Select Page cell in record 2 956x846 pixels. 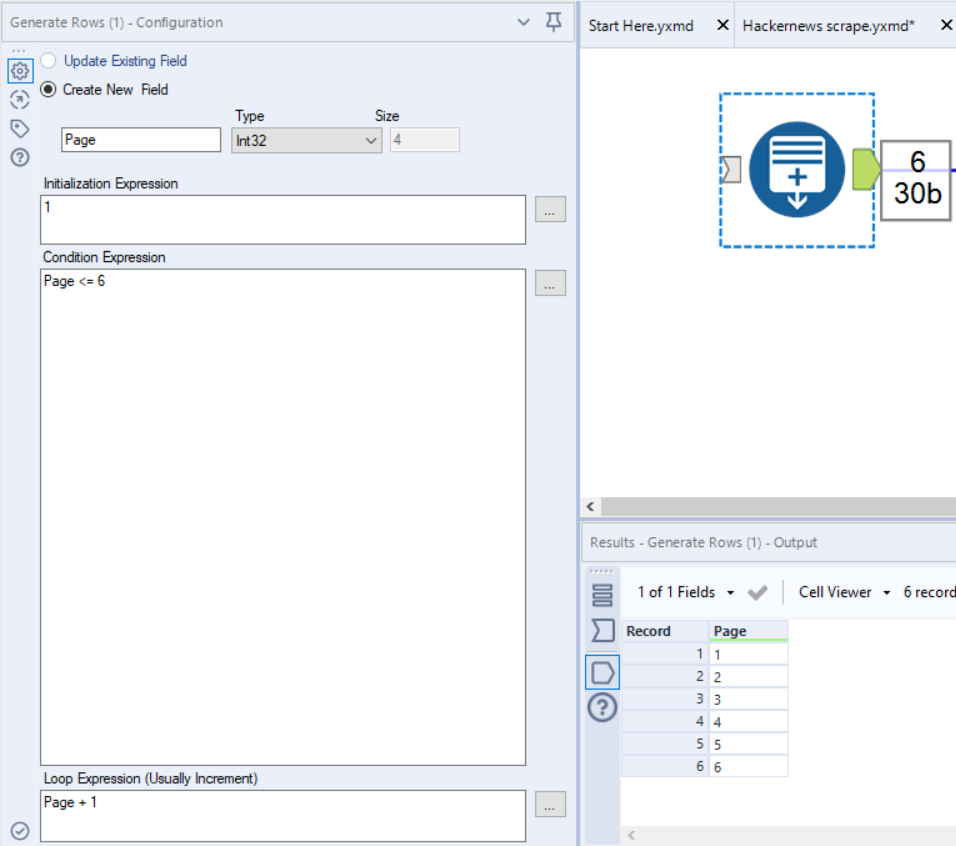coord(748,677)
